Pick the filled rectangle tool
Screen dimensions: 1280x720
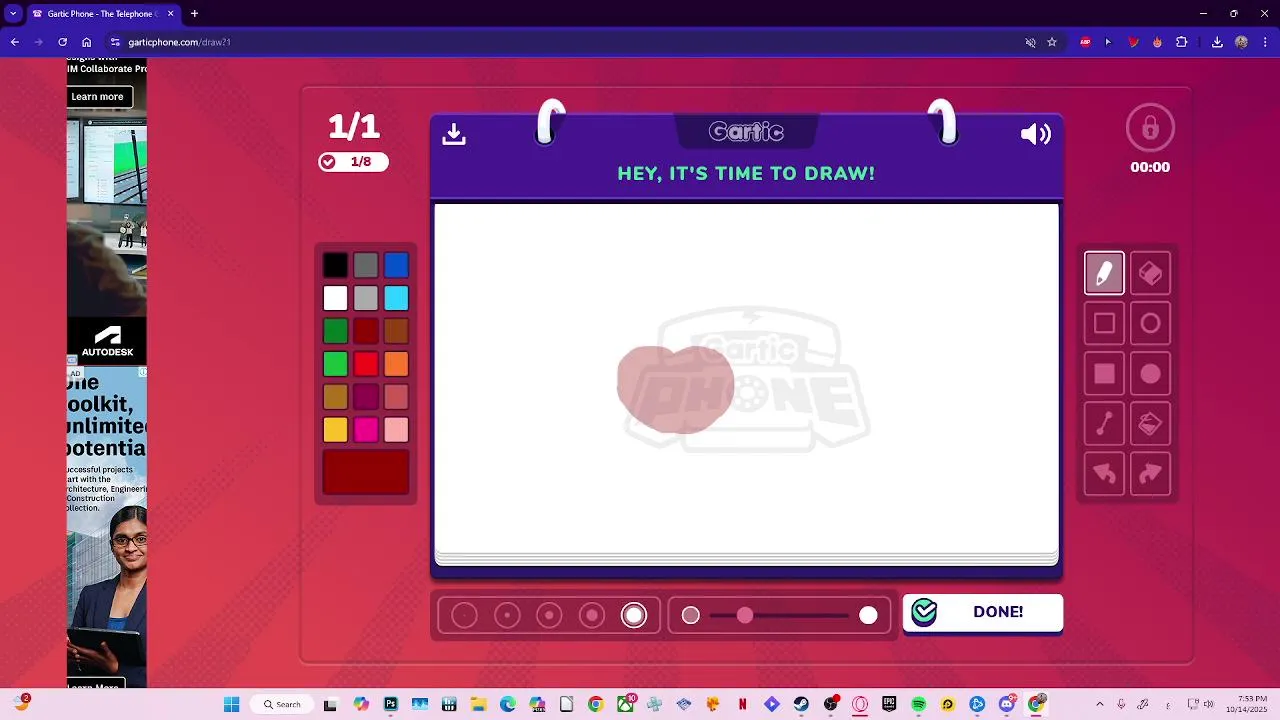[1104, 374]
